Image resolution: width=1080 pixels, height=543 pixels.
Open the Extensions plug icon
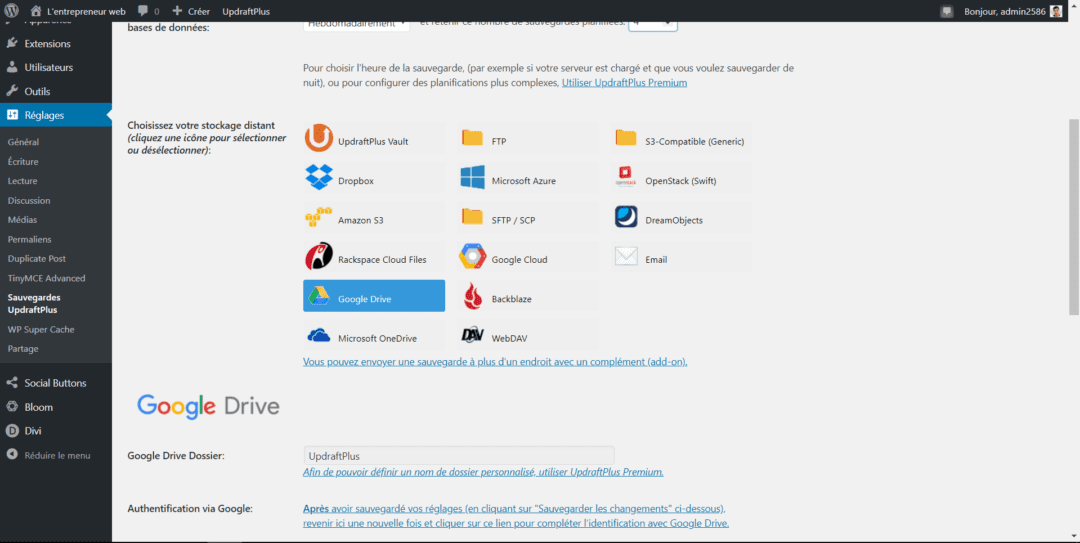pos(12,43)
